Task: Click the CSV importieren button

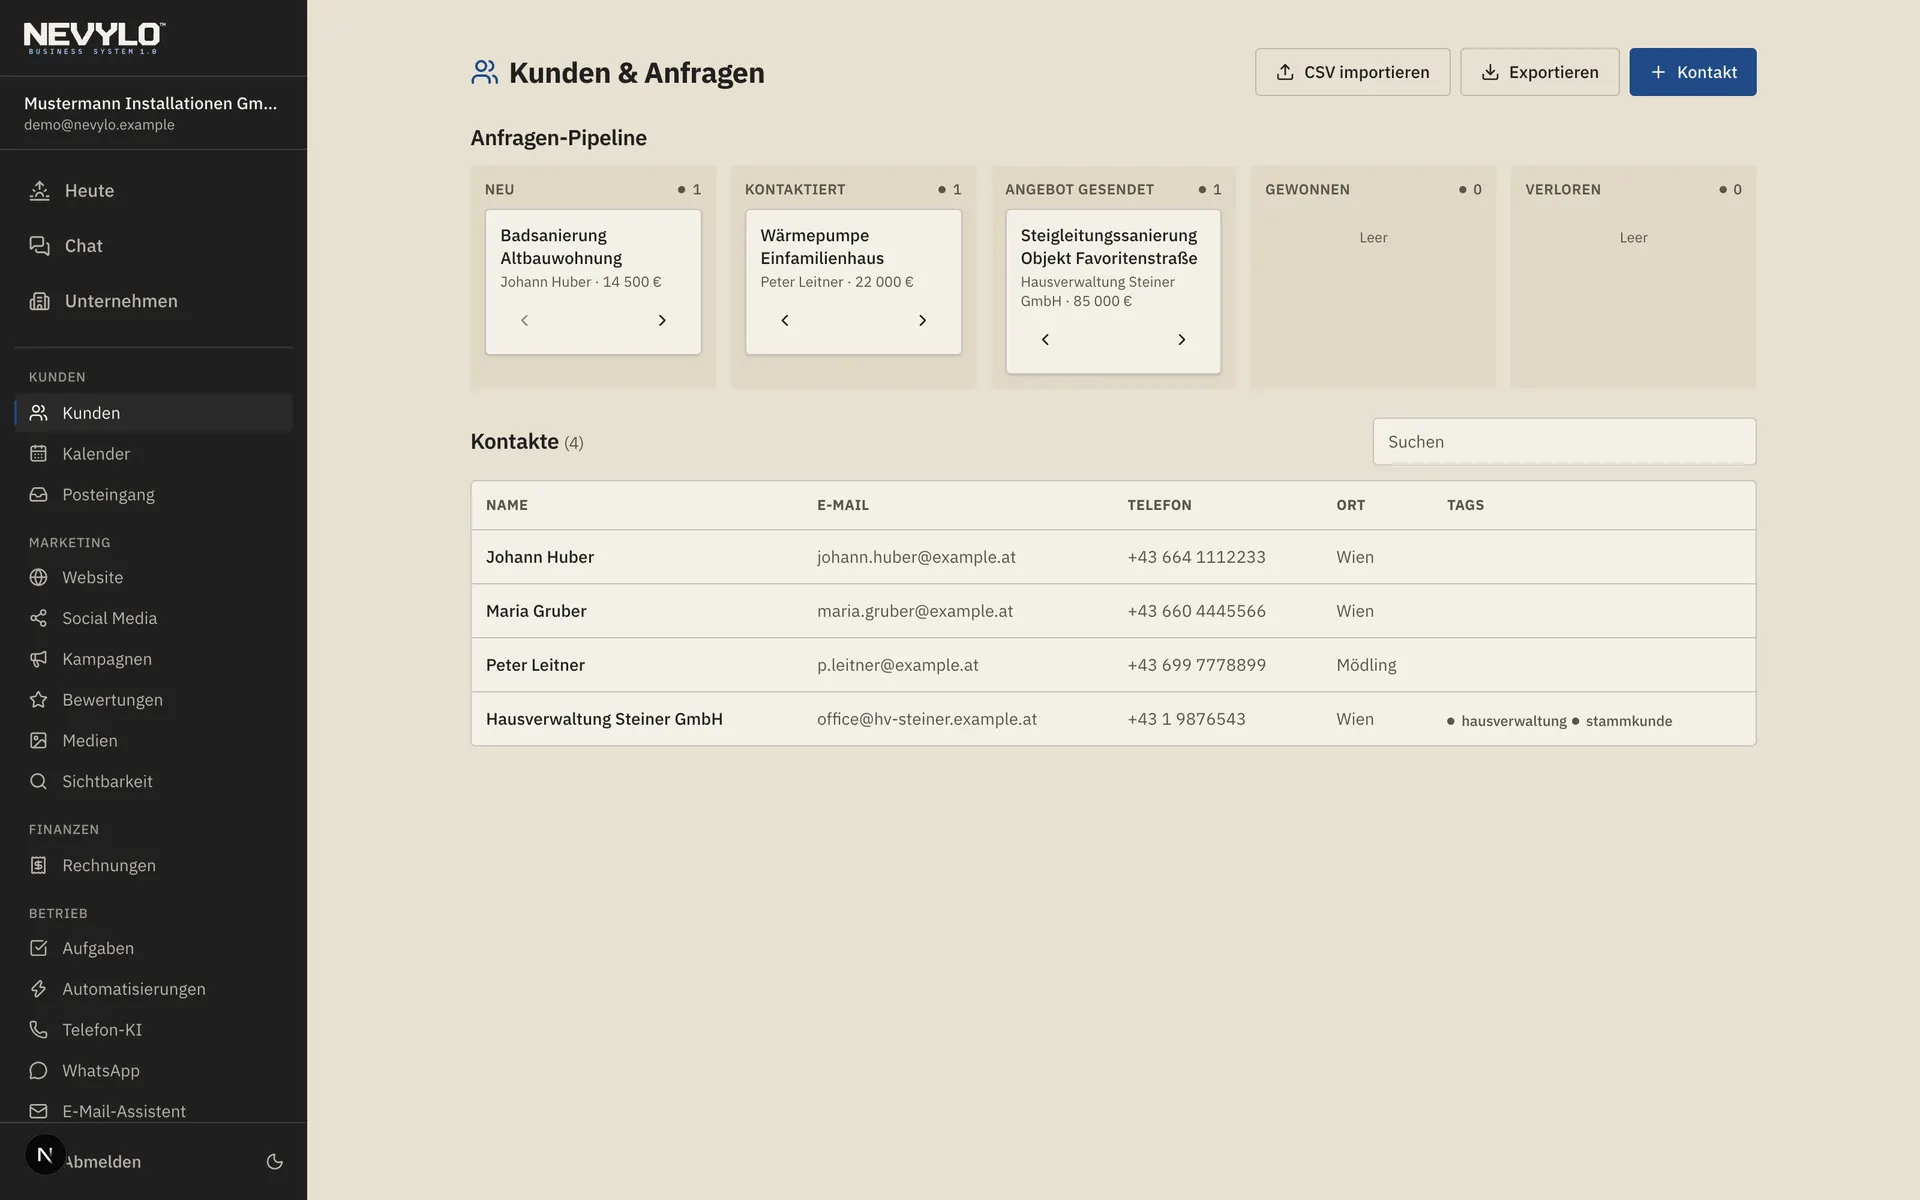Action: [1352, 72]
